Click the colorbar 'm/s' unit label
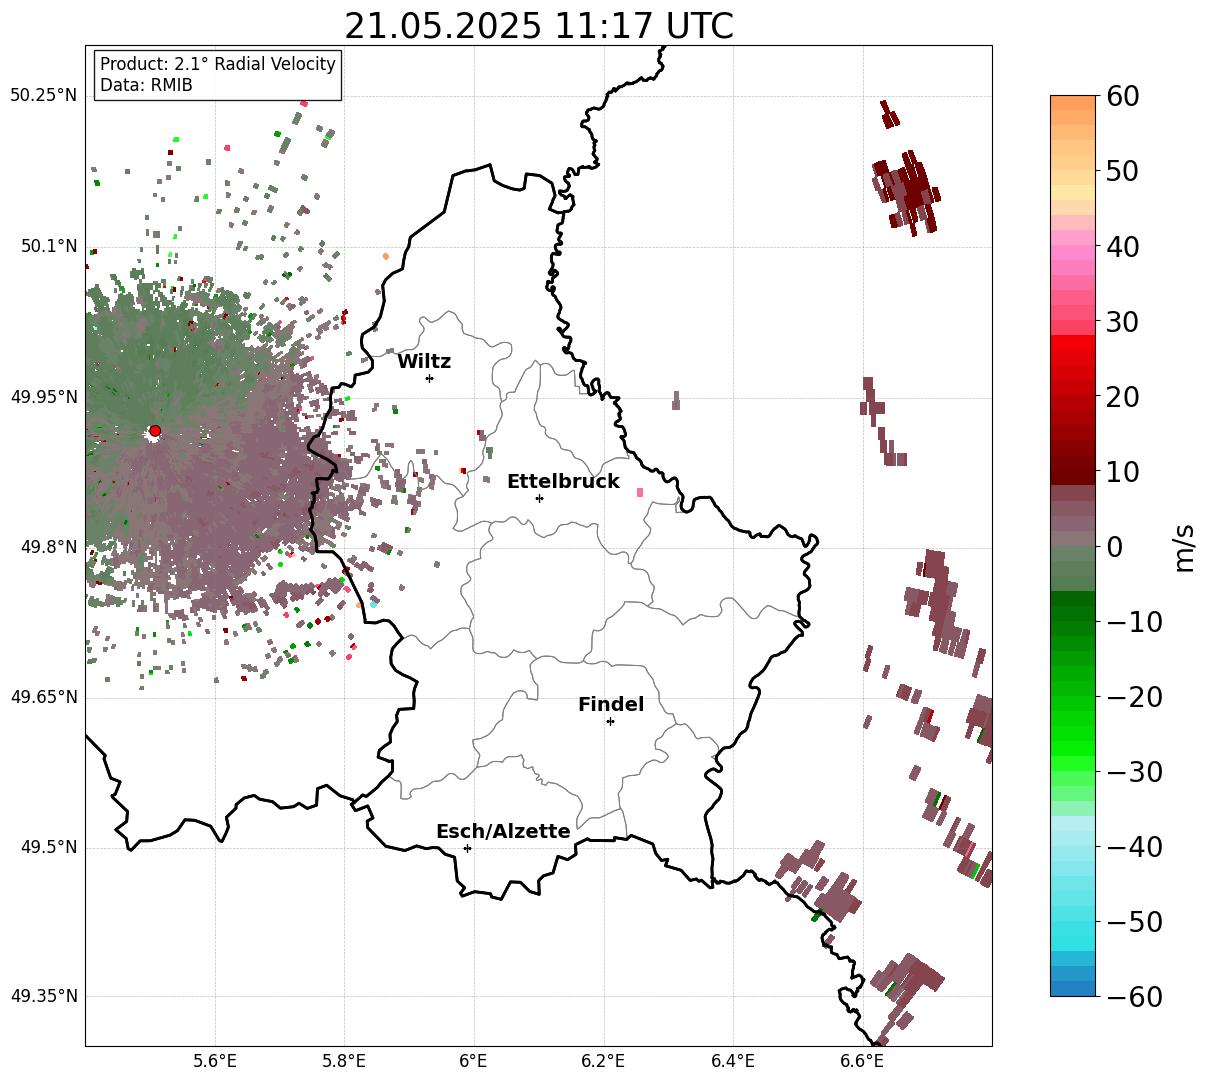This screenshot has width=1207, height=1081. pyautogui.click(x=1184, y=547)
